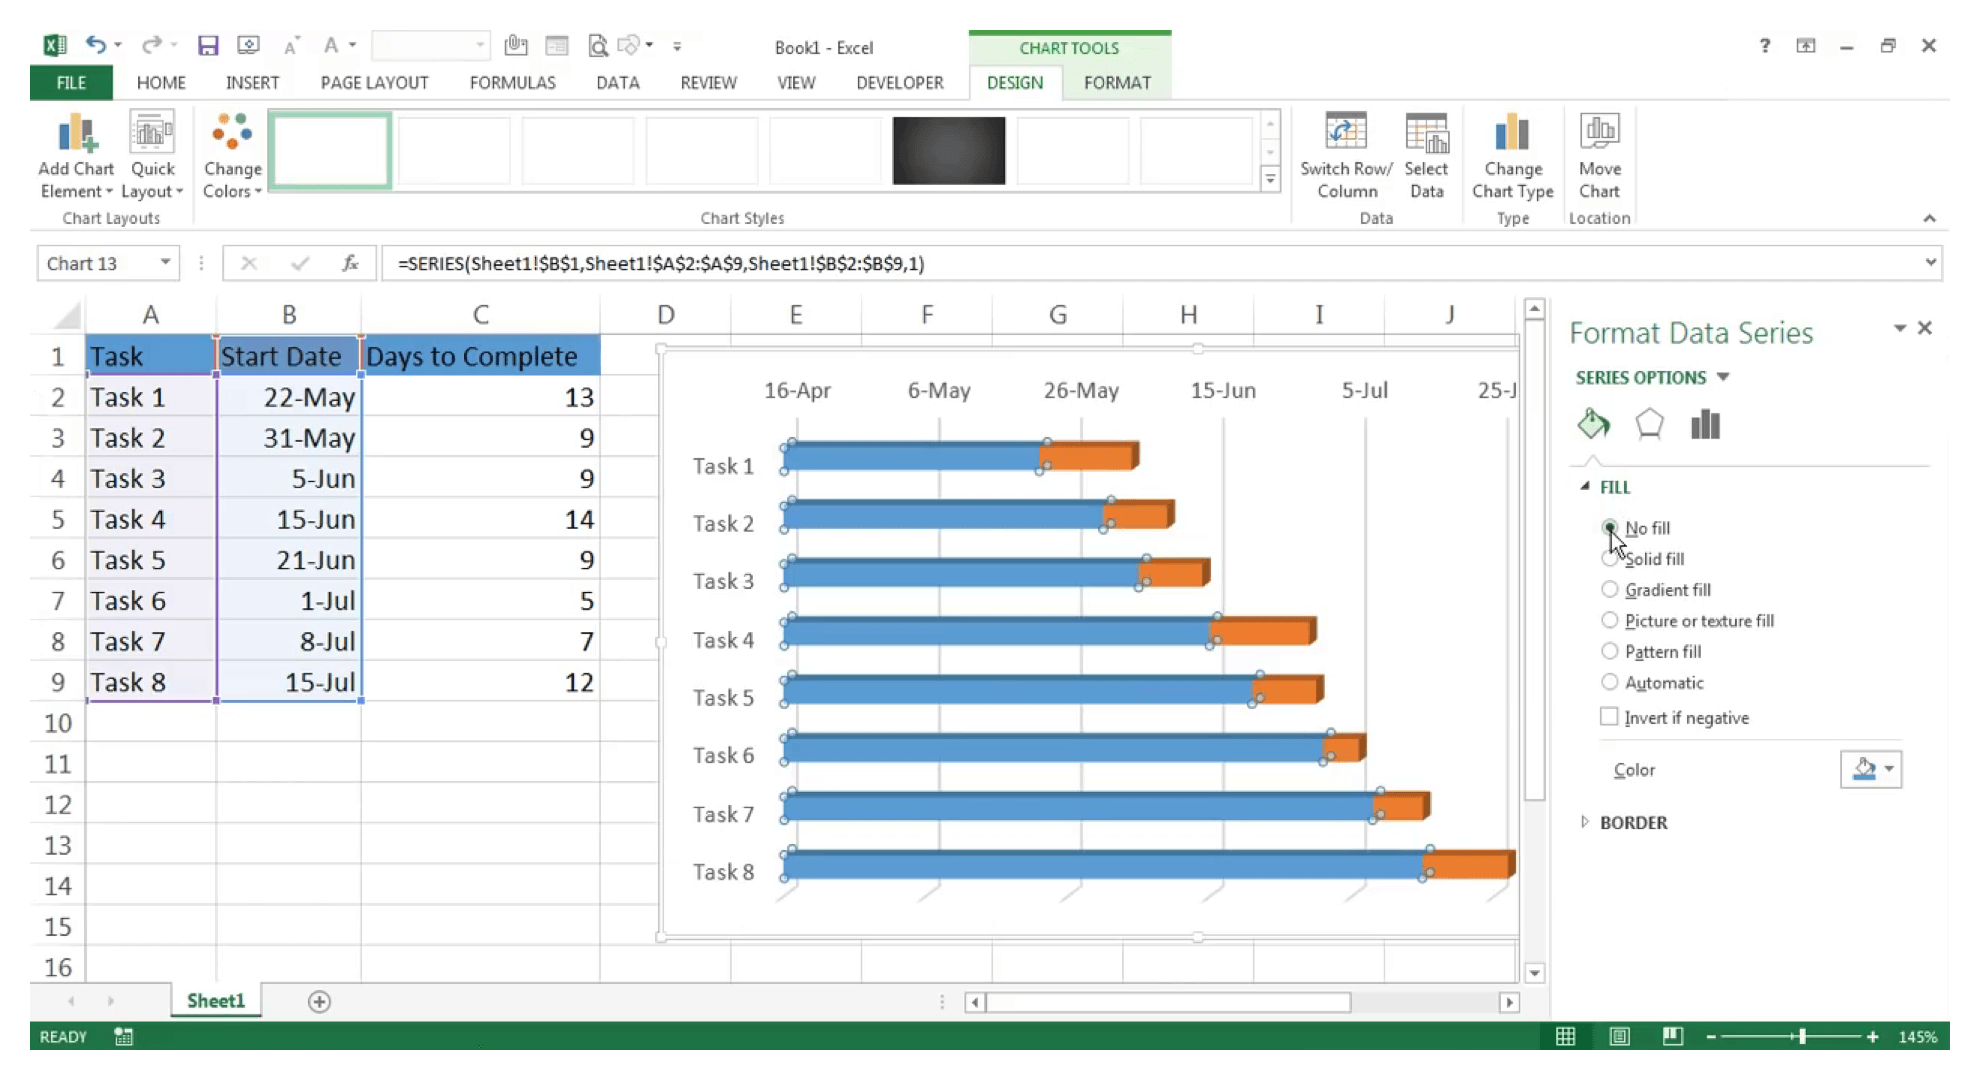The height and width of the screenshot is (1080, 1980).
Task: Click the INSERT menu item
Action: coord(253,82)
